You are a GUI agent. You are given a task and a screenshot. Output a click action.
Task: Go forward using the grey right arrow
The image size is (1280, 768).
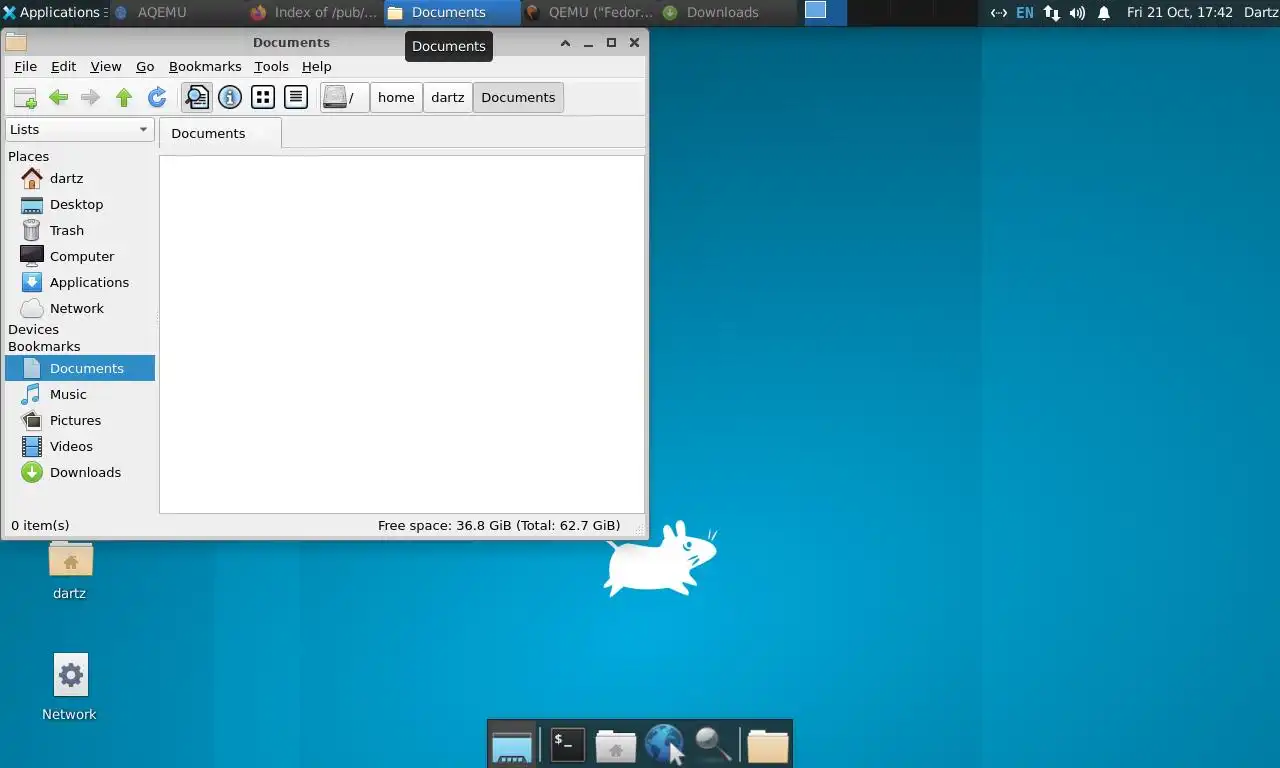(x=90, y=97)
